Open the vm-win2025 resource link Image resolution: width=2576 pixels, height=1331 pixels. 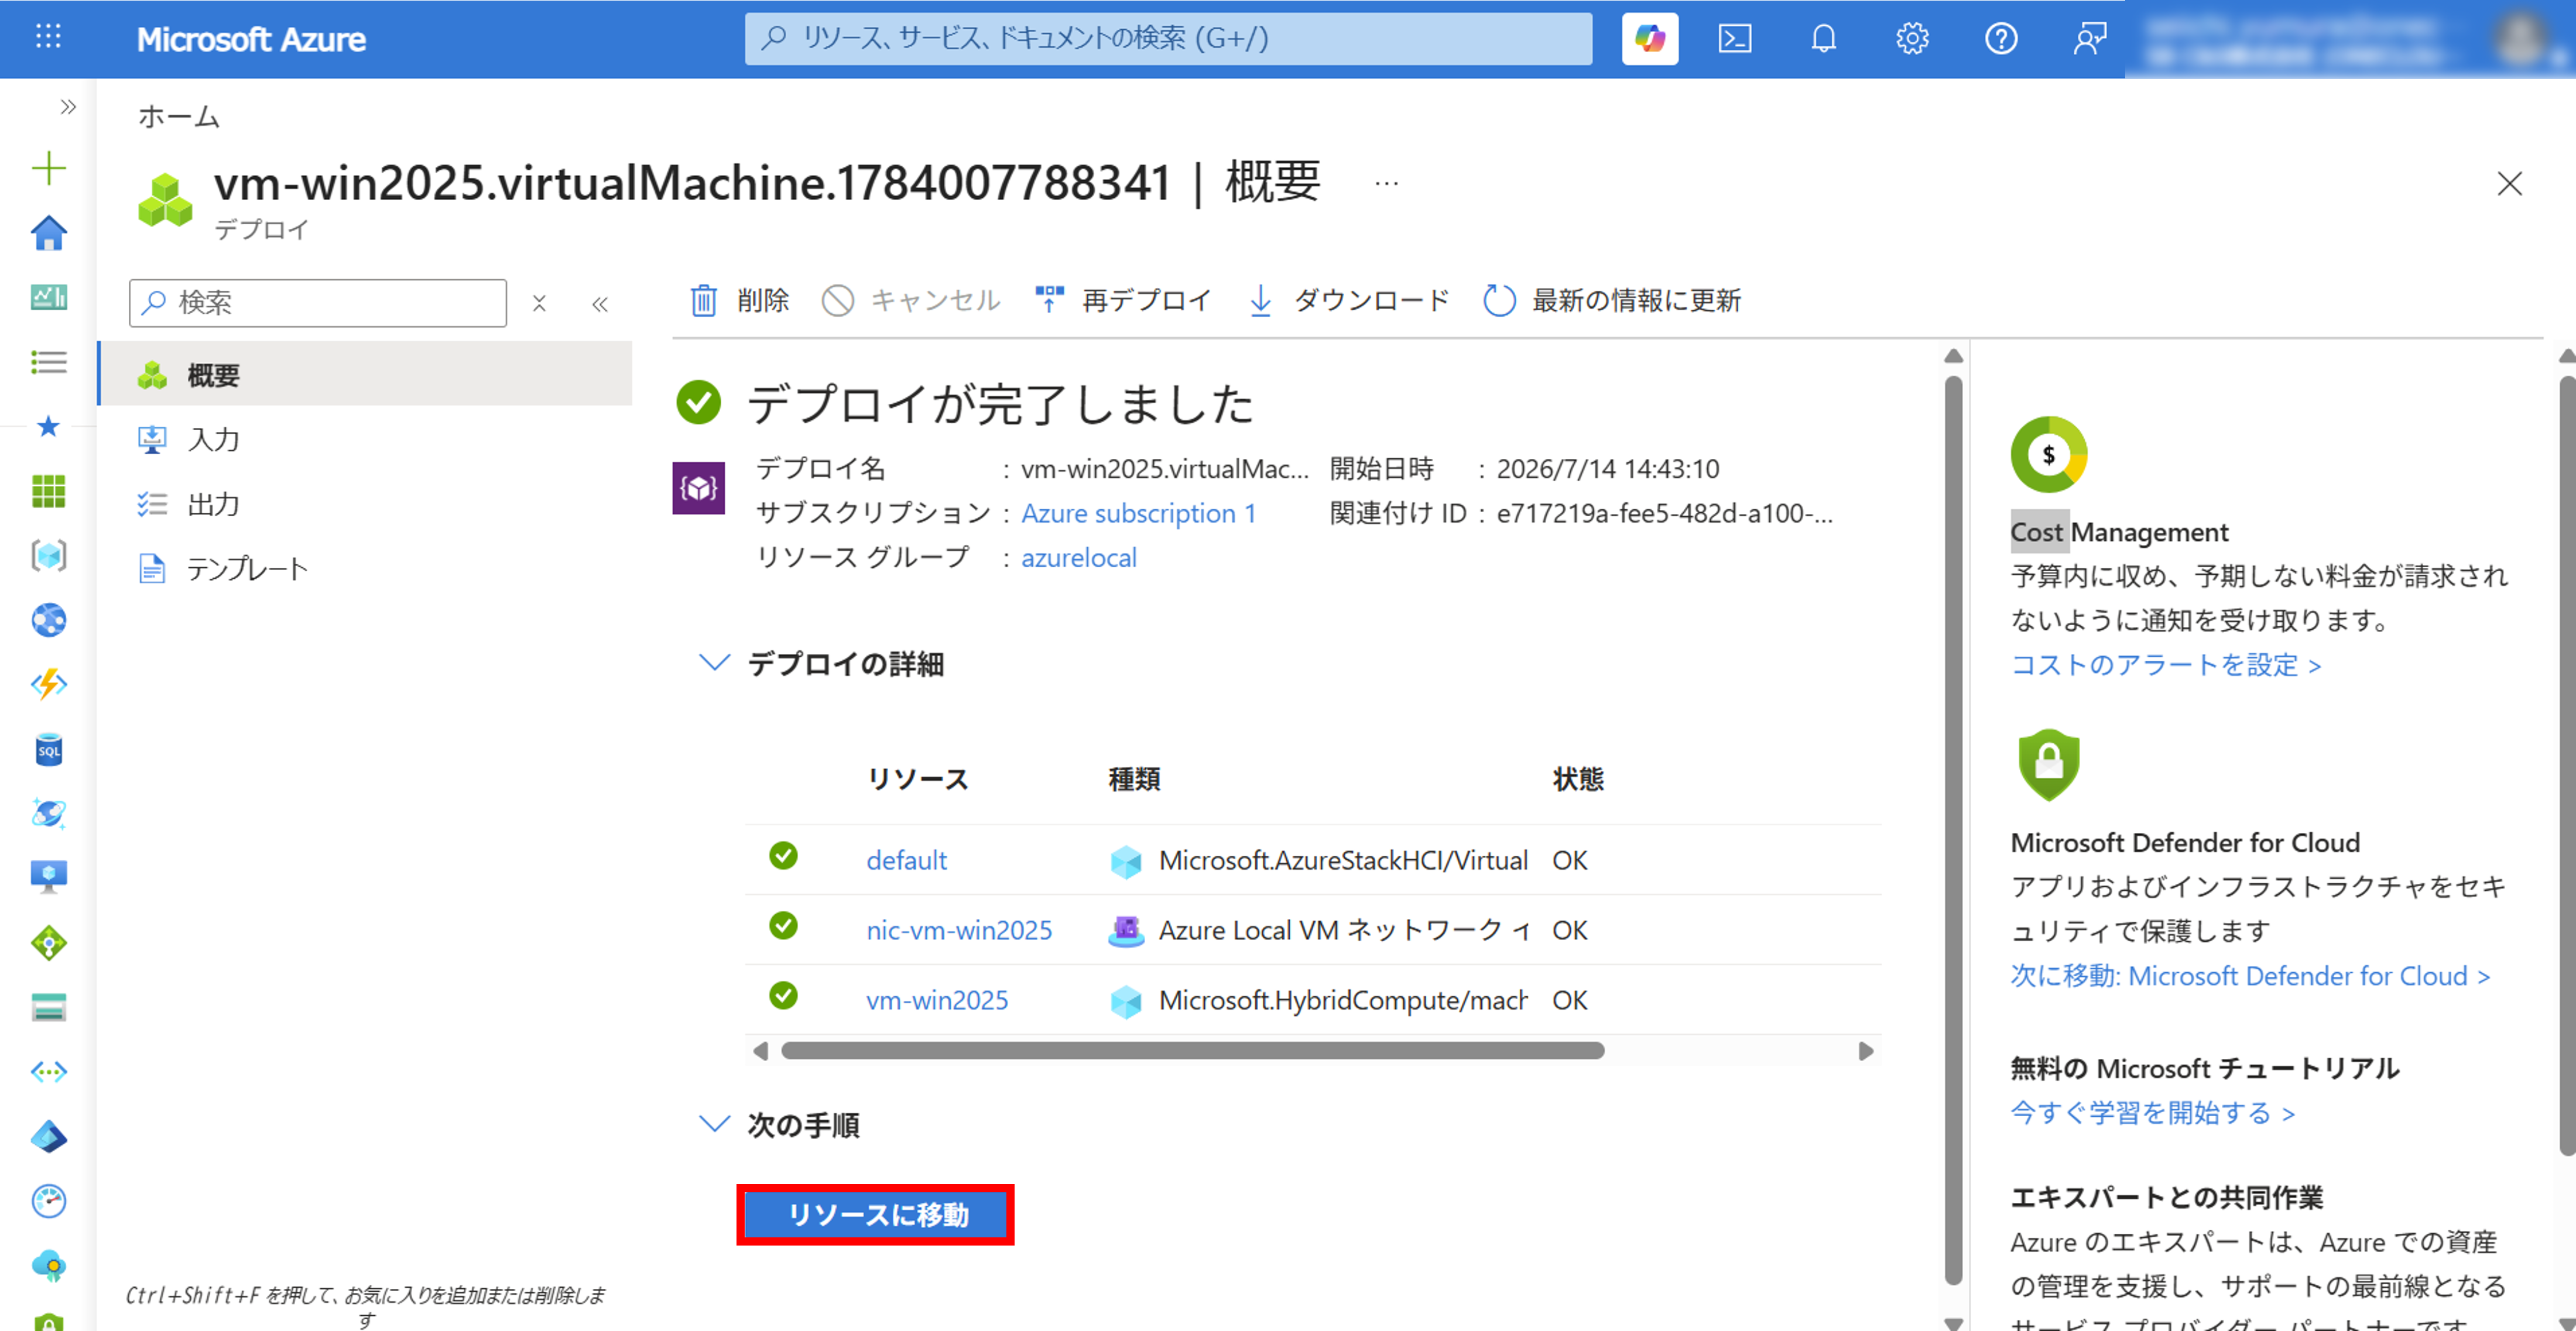[x=937, y=1000]
